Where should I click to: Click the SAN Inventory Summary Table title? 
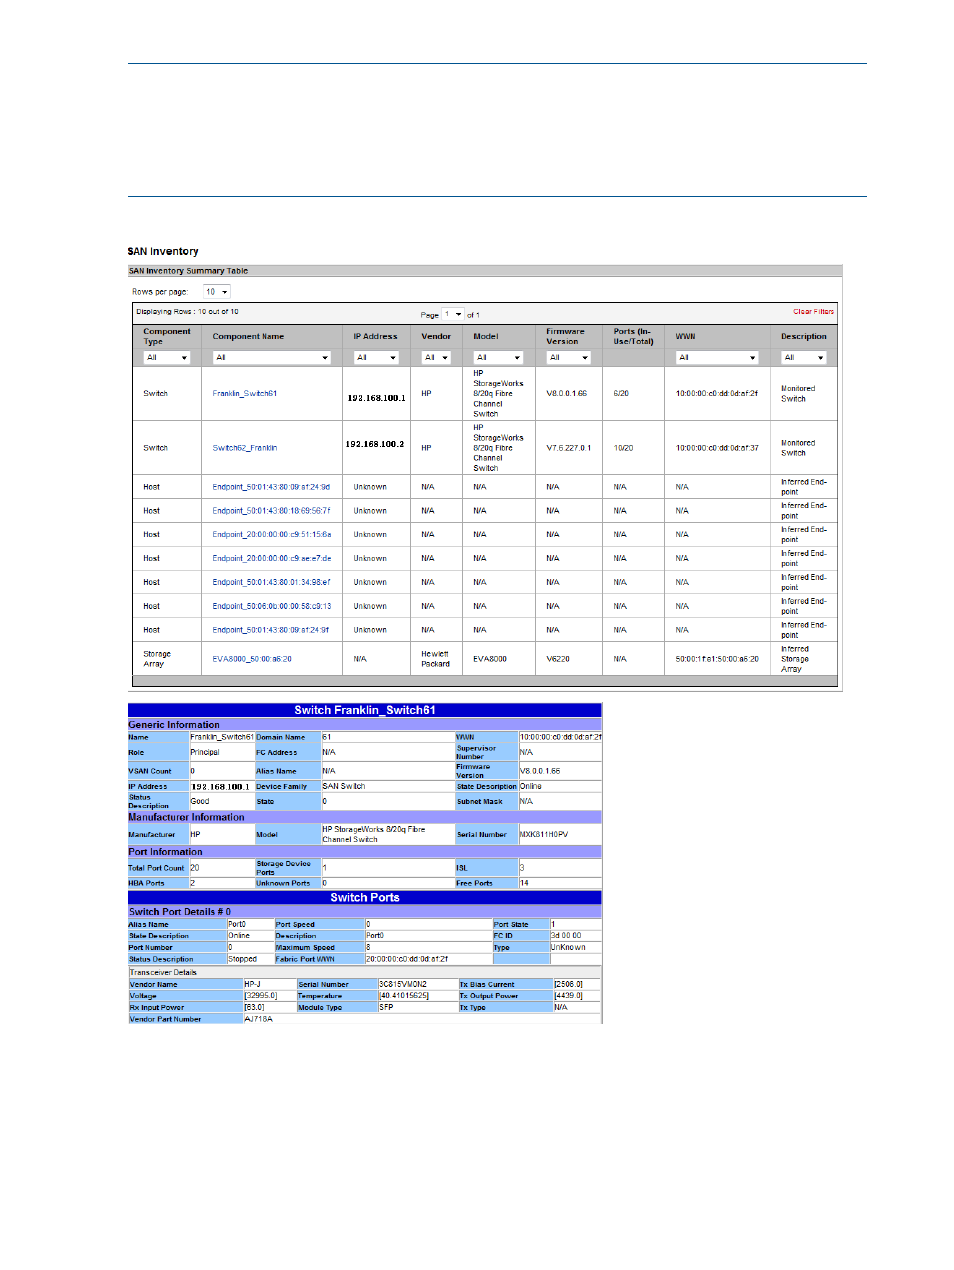pos(188,271)
